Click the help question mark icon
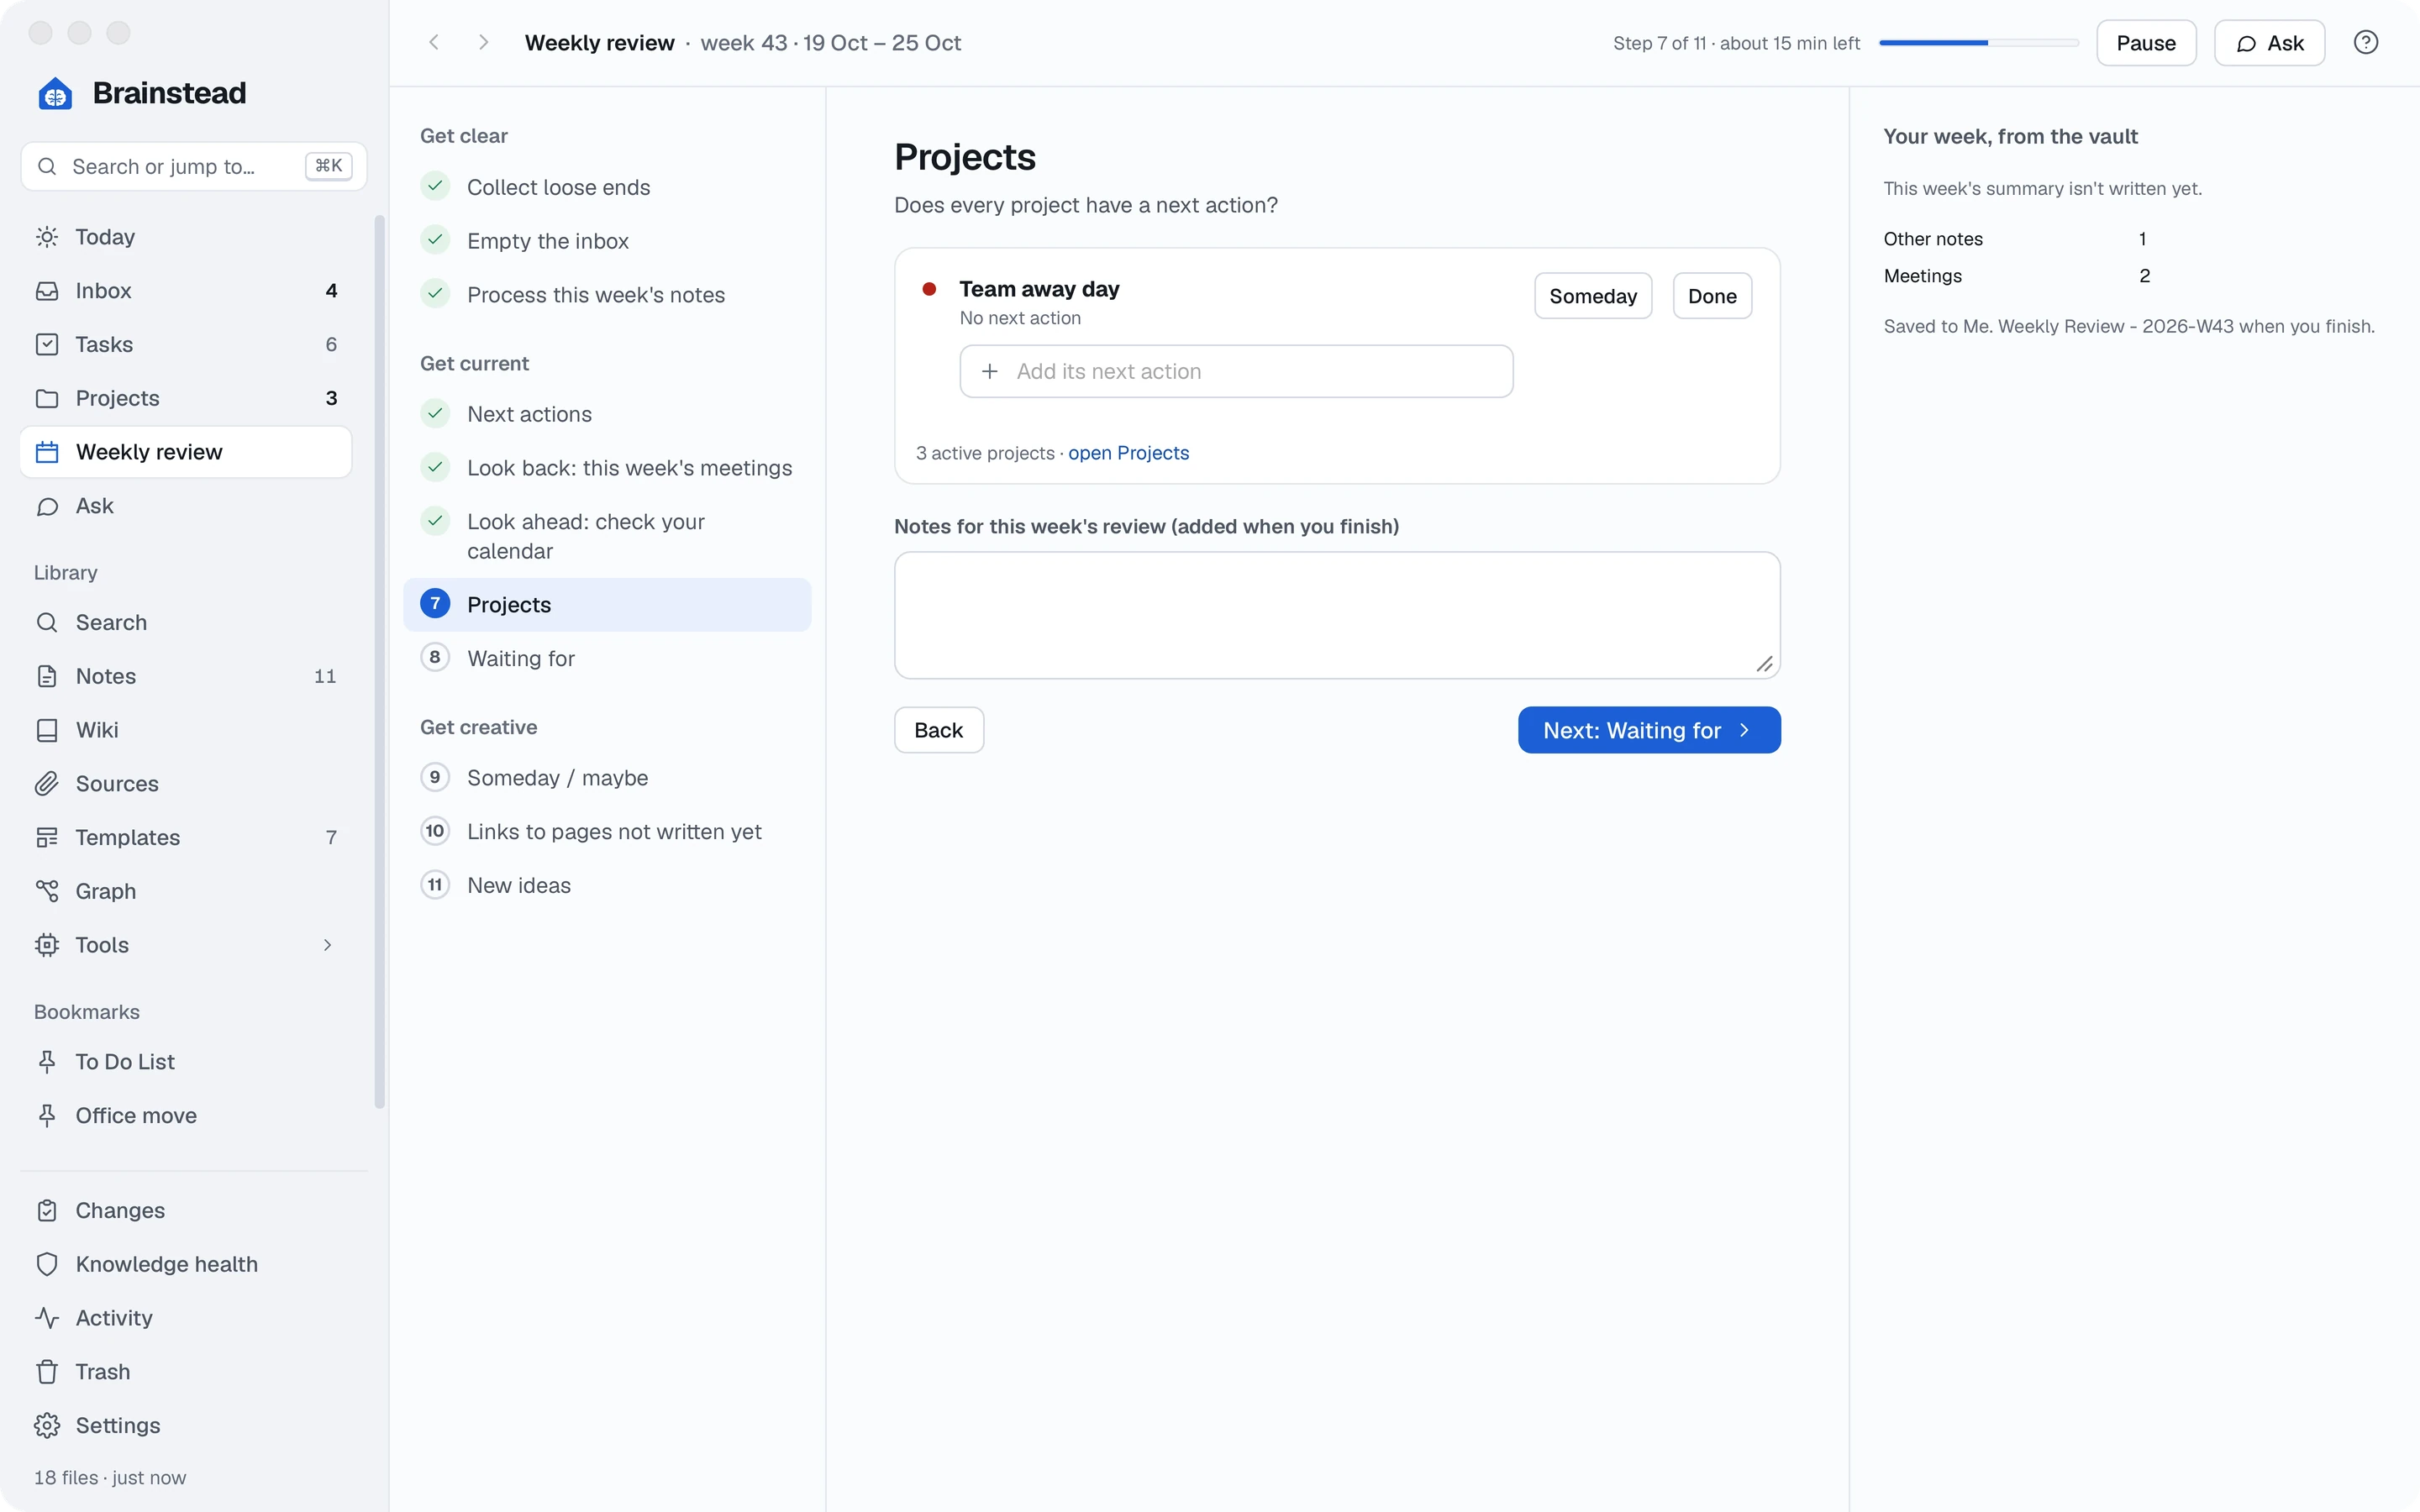Screen dimensions: 2420x1512 click(x=2365, y=43)
